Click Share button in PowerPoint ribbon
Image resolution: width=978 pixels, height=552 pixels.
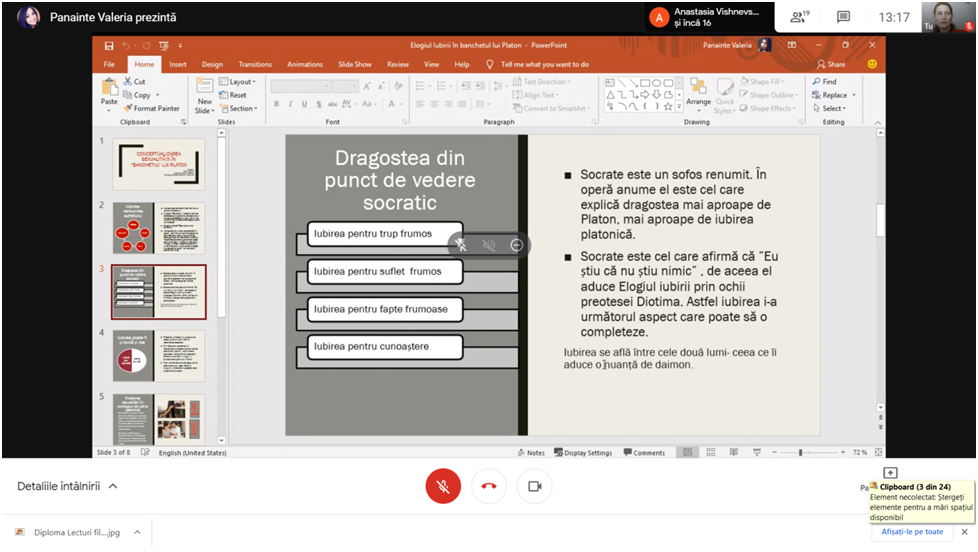[830, 64]
